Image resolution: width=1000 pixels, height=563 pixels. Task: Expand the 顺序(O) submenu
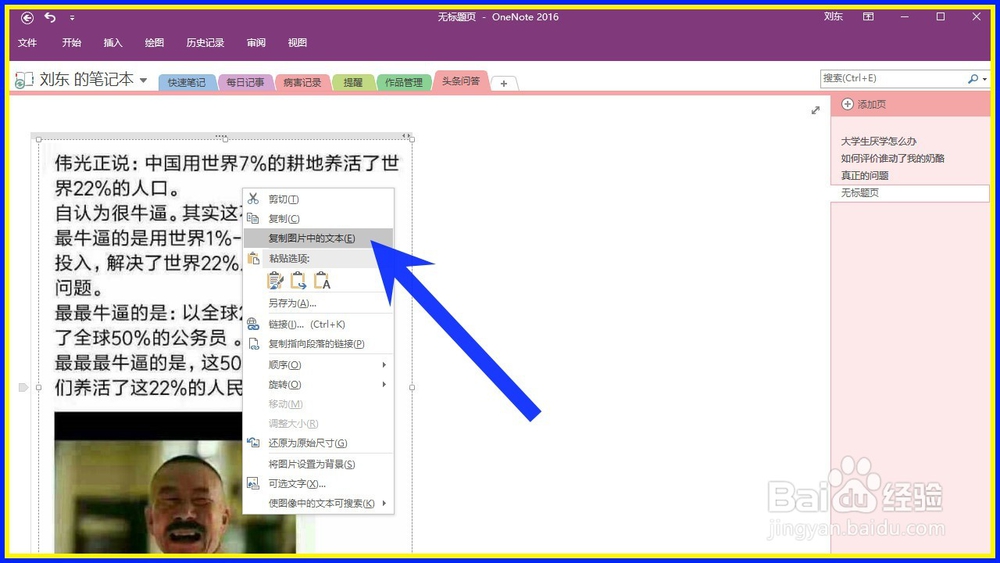(x=318, y=365)
